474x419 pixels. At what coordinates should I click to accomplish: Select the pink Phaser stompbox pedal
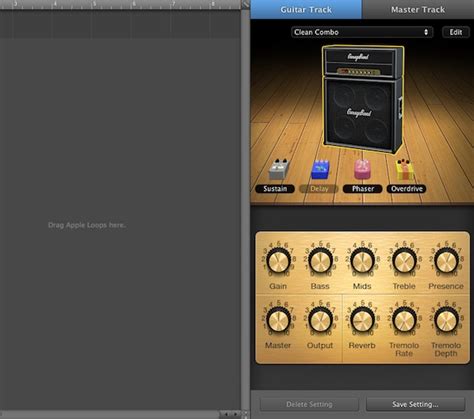coord(362,169)
